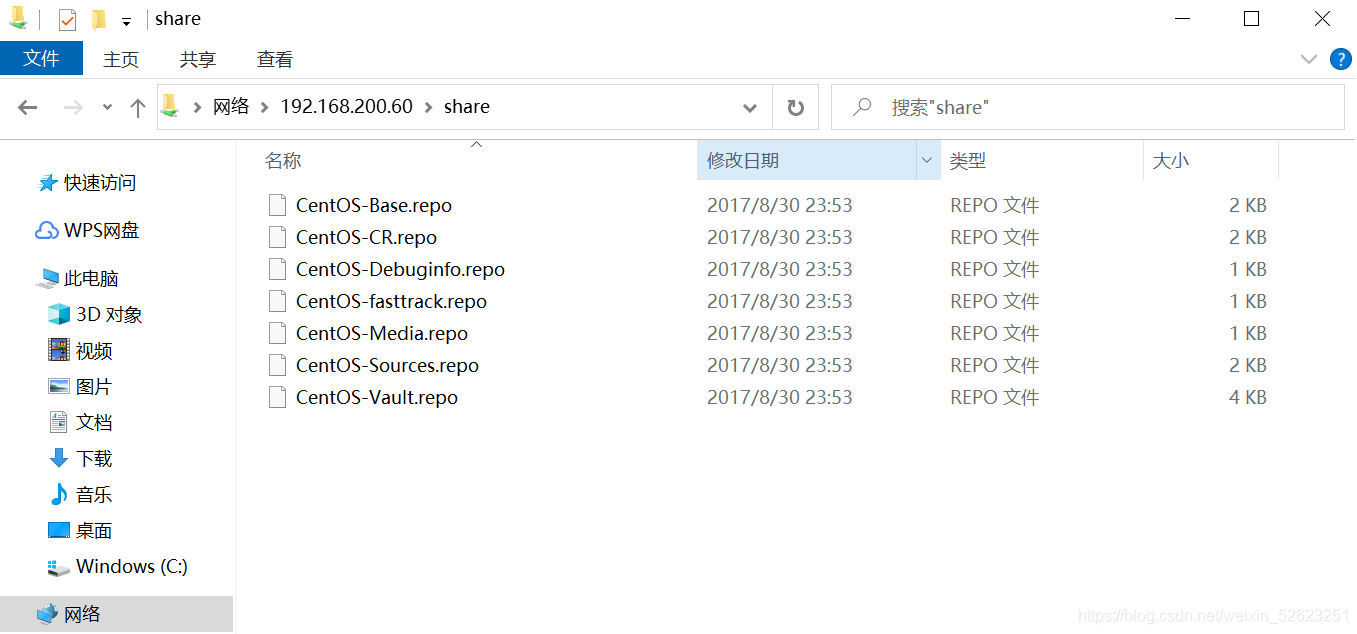Image resolution: width=1357 pixels, height=634 pixels.
Task: Go forward with the right arrow
Action: [x=72, y=107]
